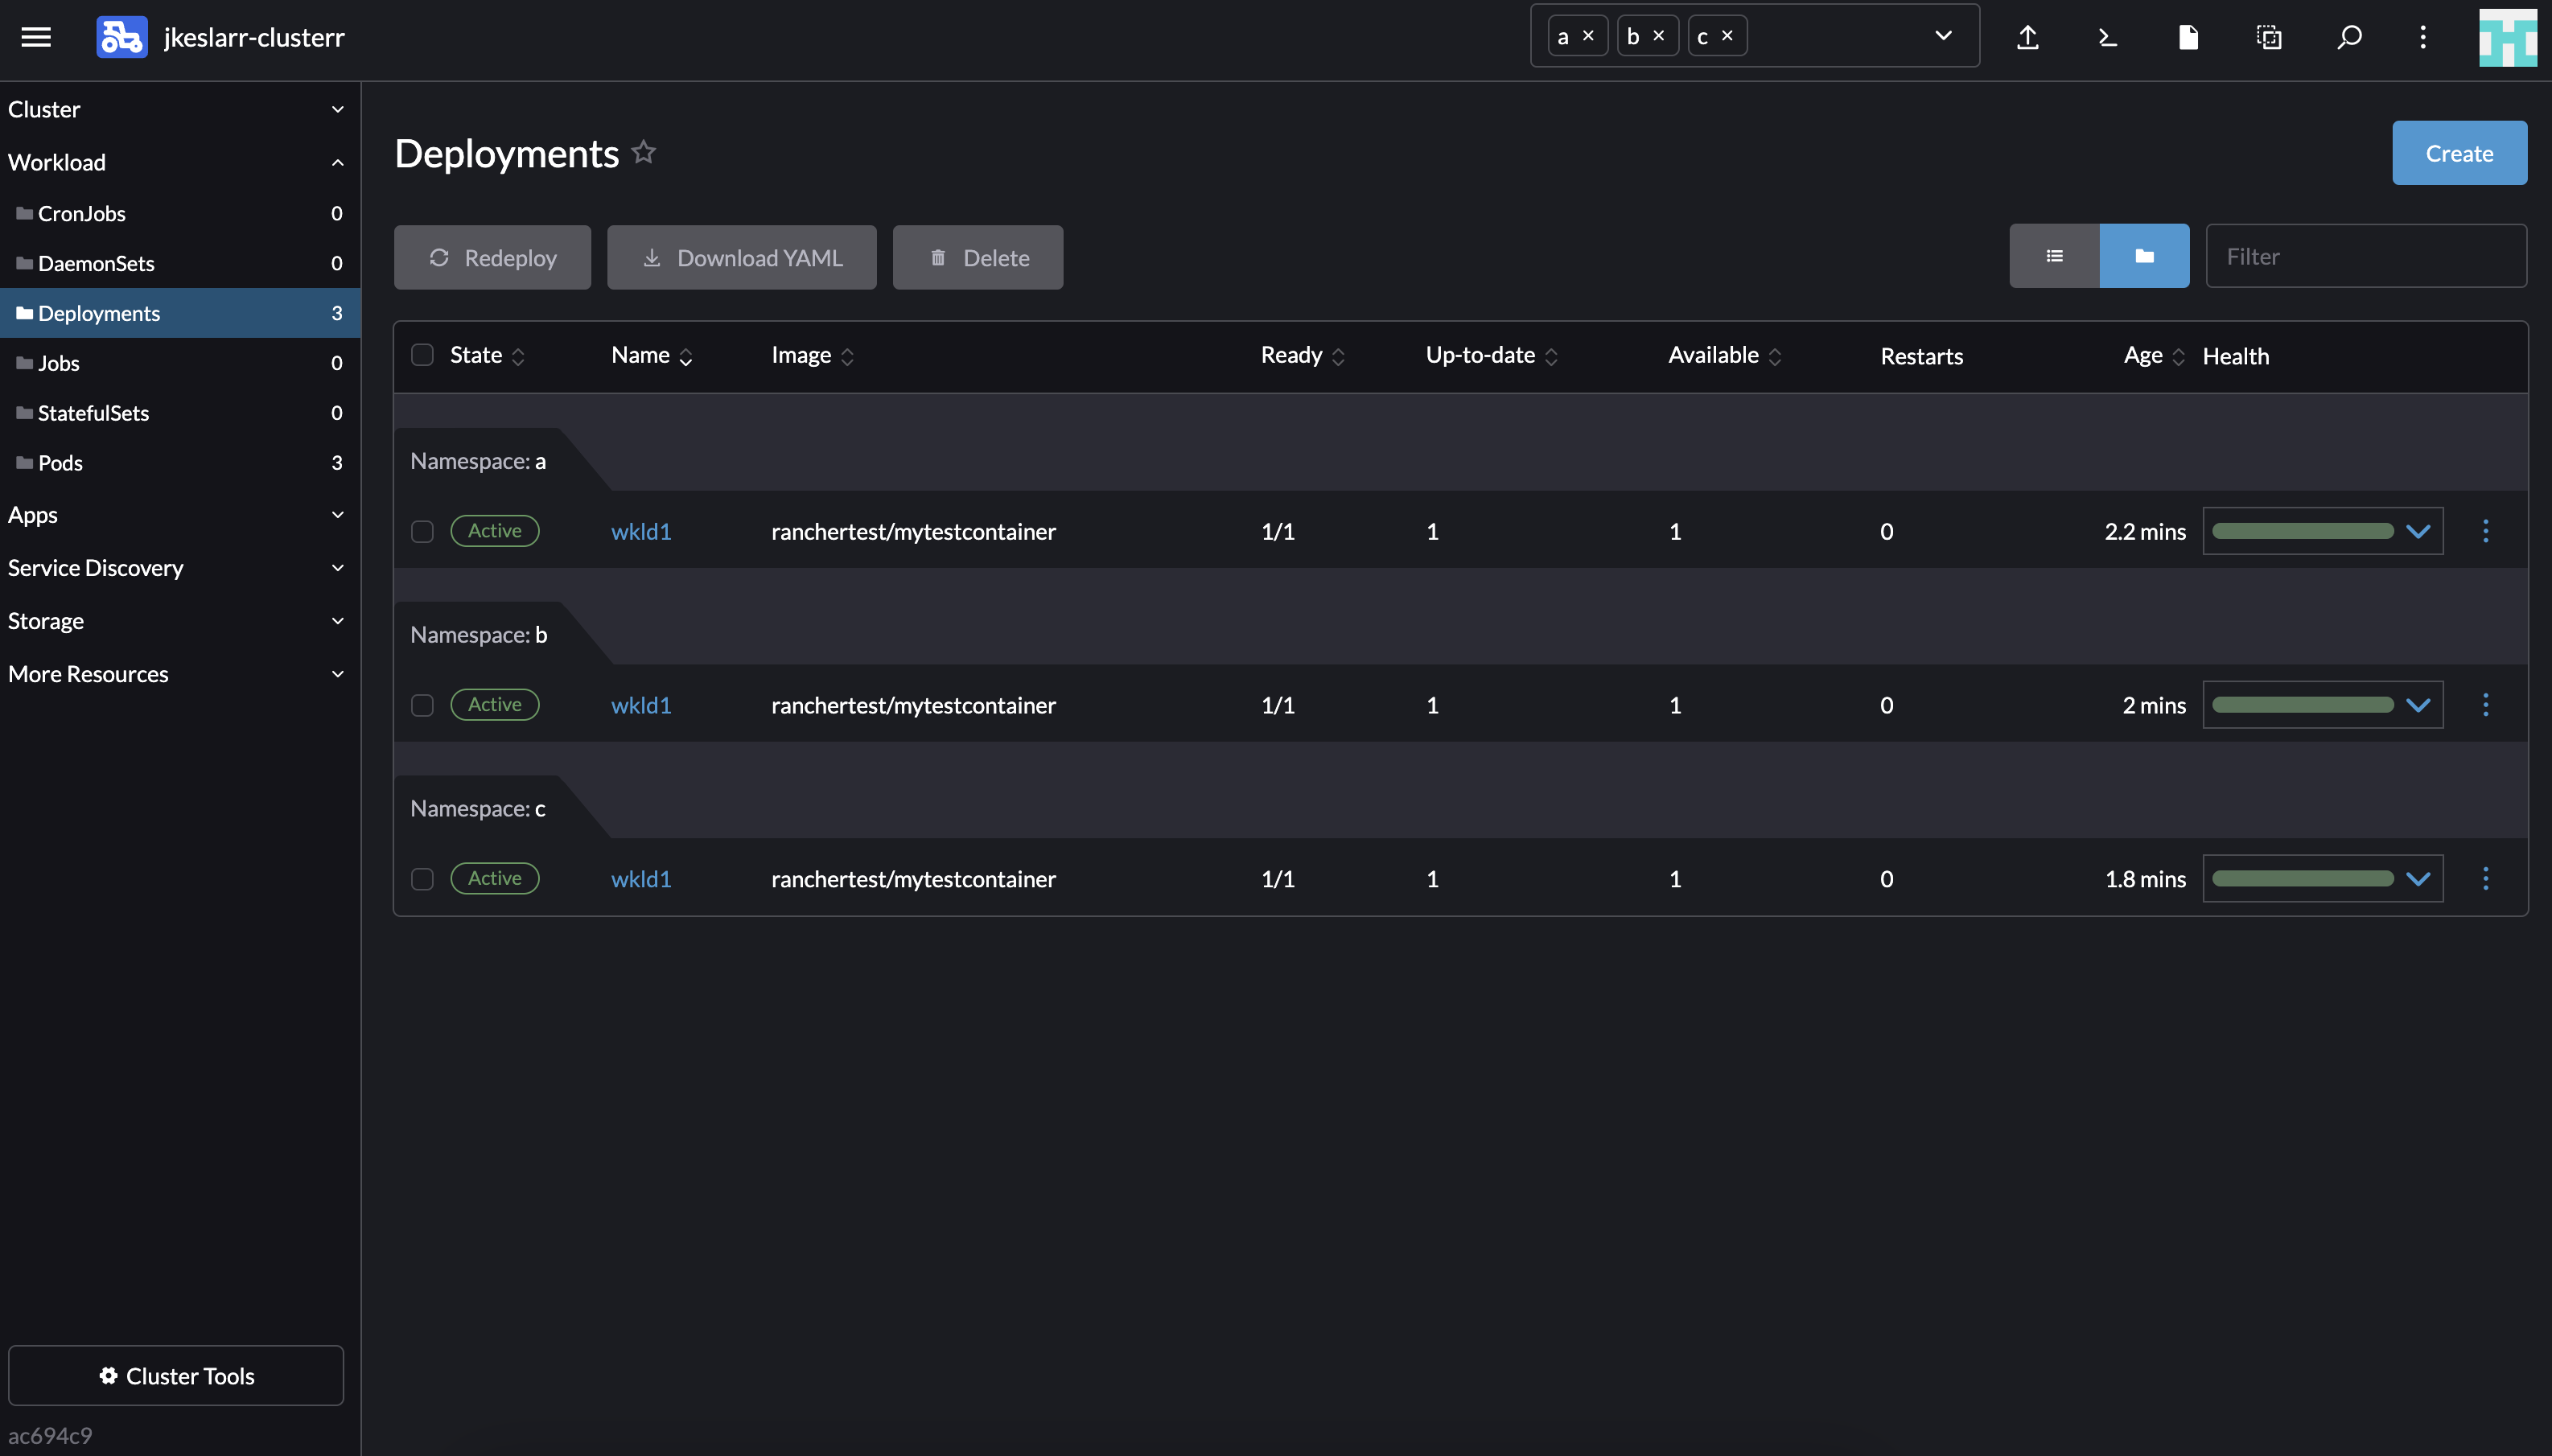Expand the health progress bar for namespace c

coord(2419,878)
